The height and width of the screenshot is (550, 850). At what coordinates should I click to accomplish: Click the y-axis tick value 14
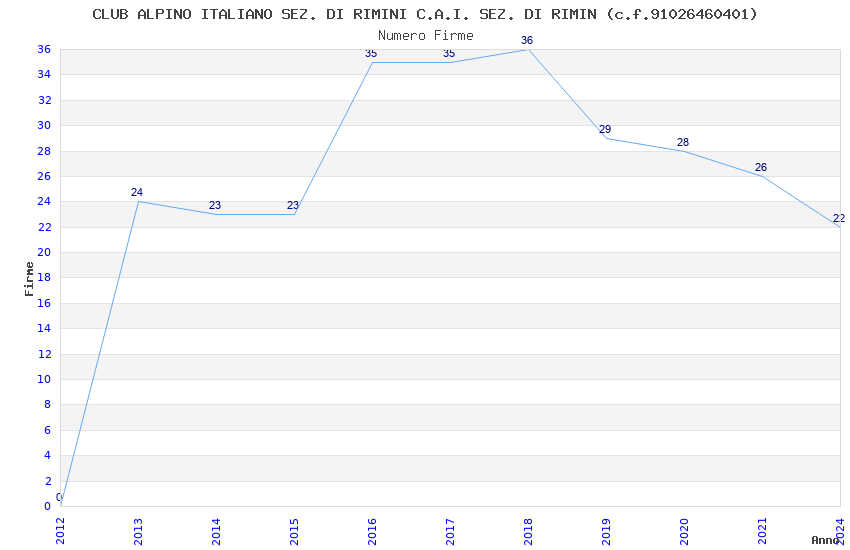[44, 328]
